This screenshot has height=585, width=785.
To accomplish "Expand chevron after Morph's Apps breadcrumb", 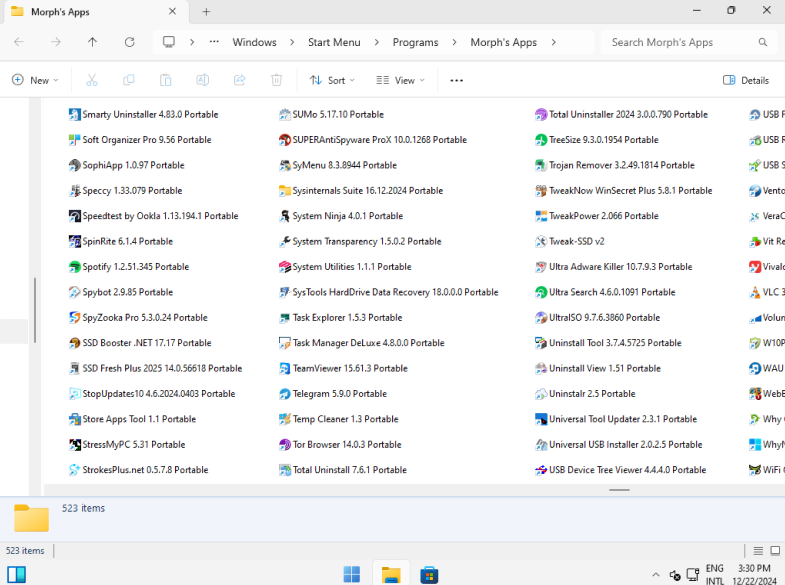I will coord(554,43).
